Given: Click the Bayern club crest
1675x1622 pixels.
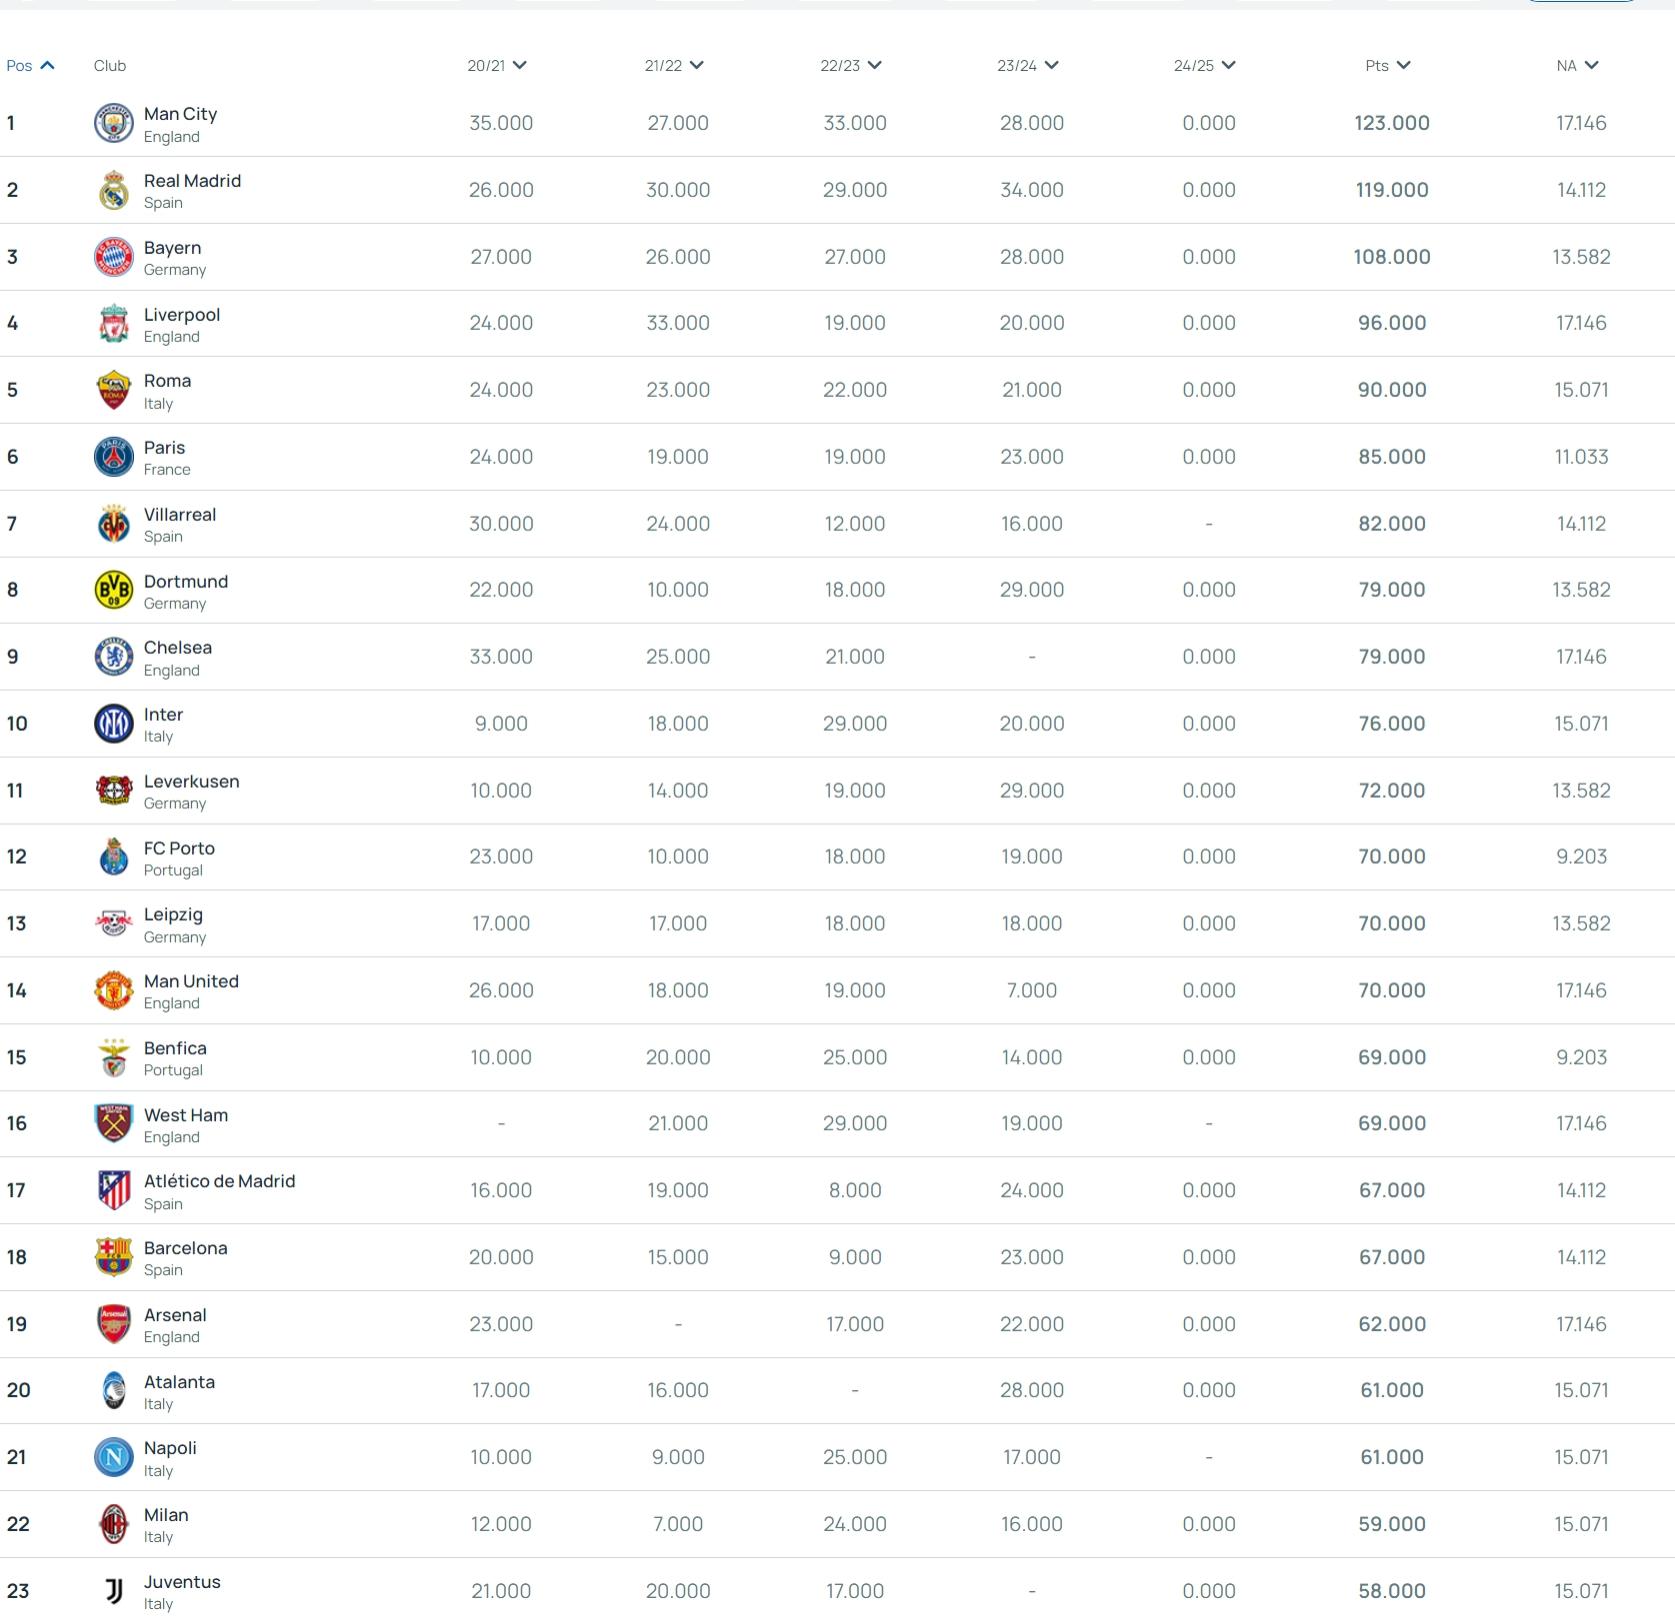Looking at the screenshot, I should coord(113,257).
